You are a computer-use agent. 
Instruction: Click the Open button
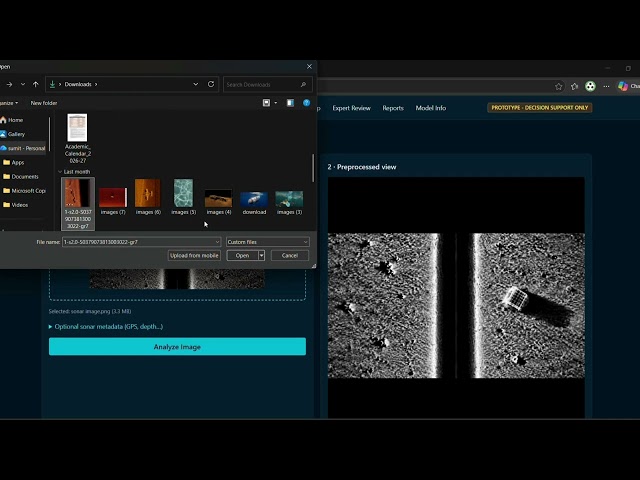tap(242, 256)
